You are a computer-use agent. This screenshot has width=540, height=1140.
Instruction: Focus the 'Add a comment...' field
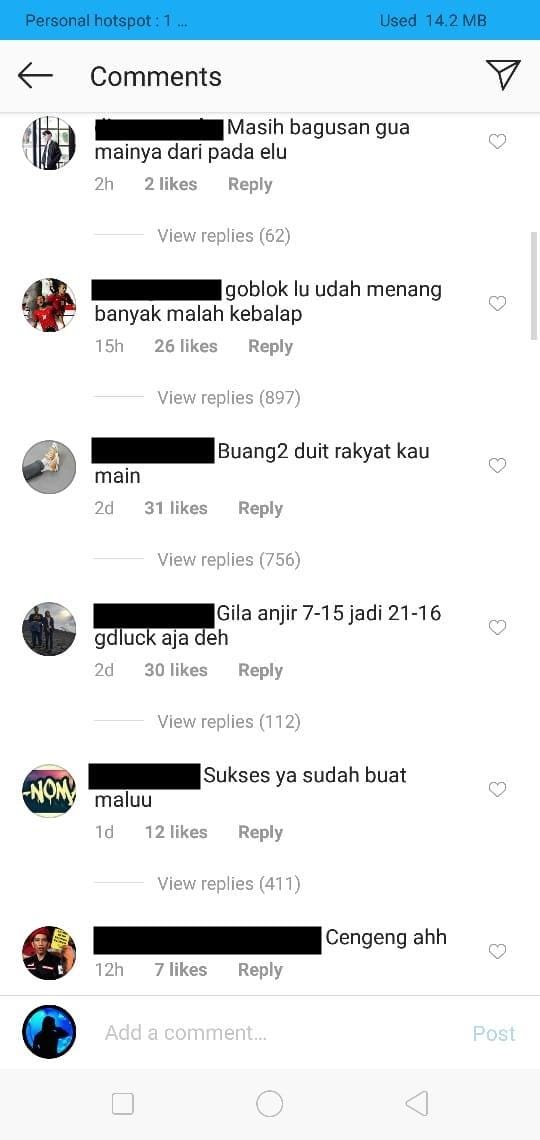tap(276, 1033)
